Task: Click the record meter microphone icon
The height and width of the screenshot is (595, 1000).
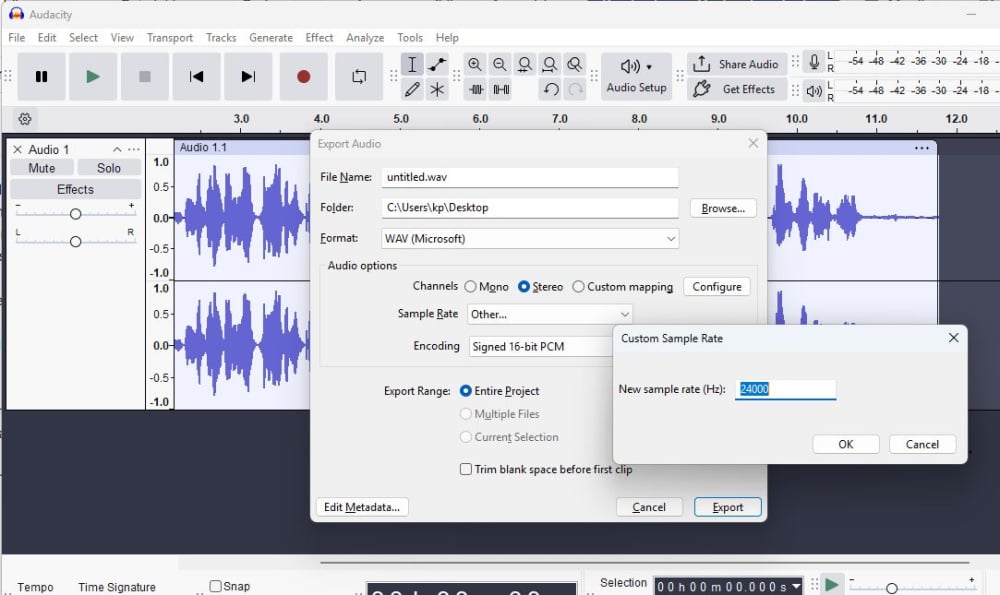Action: (814, 62)
